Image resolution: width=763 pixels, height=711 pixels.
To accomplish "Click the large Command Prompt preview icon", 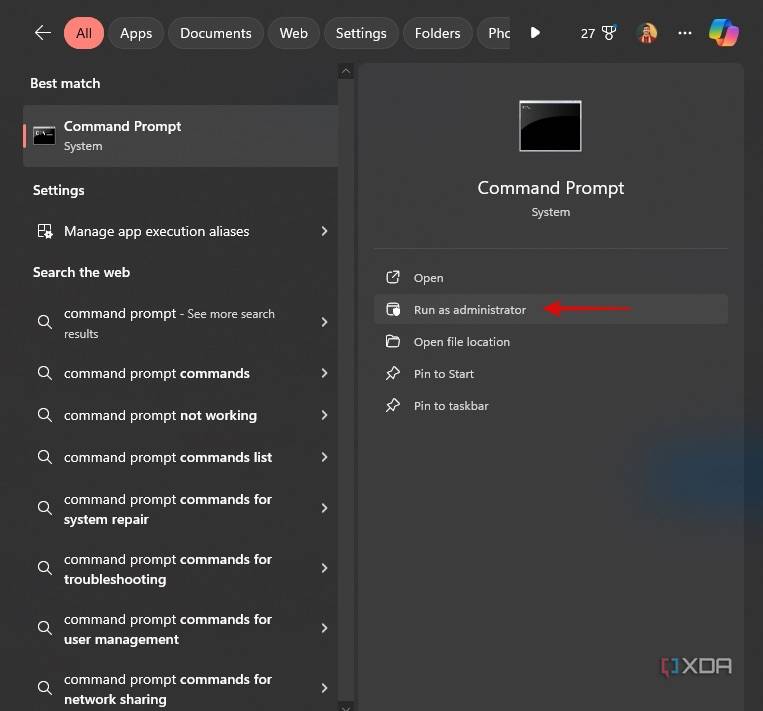I will 550,126.
